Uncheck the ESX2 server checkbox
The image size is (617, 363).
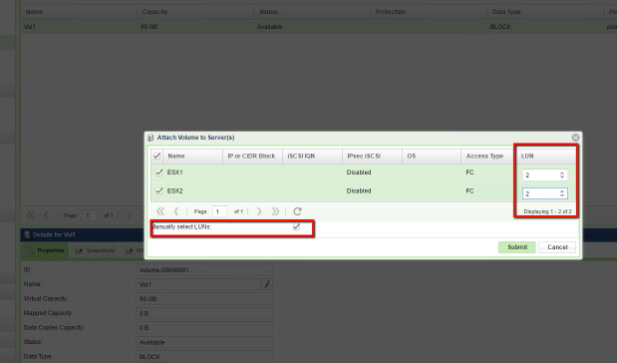click(x=159, y=191)
